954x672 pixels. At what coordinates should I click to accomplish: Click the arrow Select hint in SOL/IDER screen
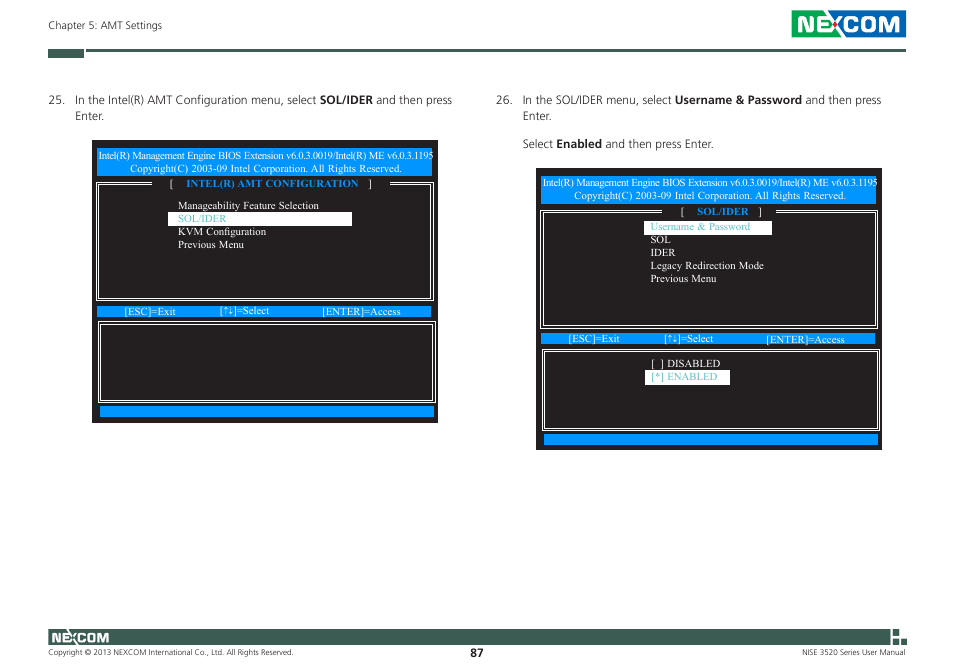[x=689, y=339]
